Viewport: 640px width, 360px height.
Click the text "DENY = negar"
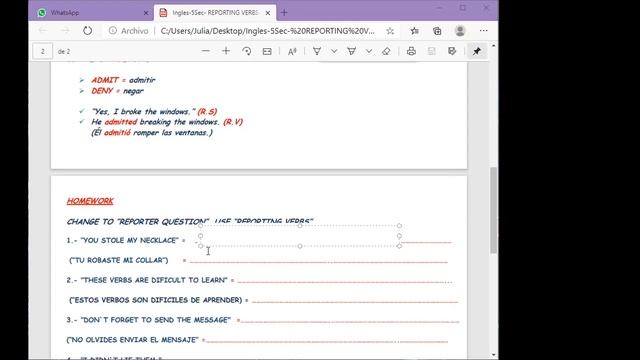click(x=118, y=91)
